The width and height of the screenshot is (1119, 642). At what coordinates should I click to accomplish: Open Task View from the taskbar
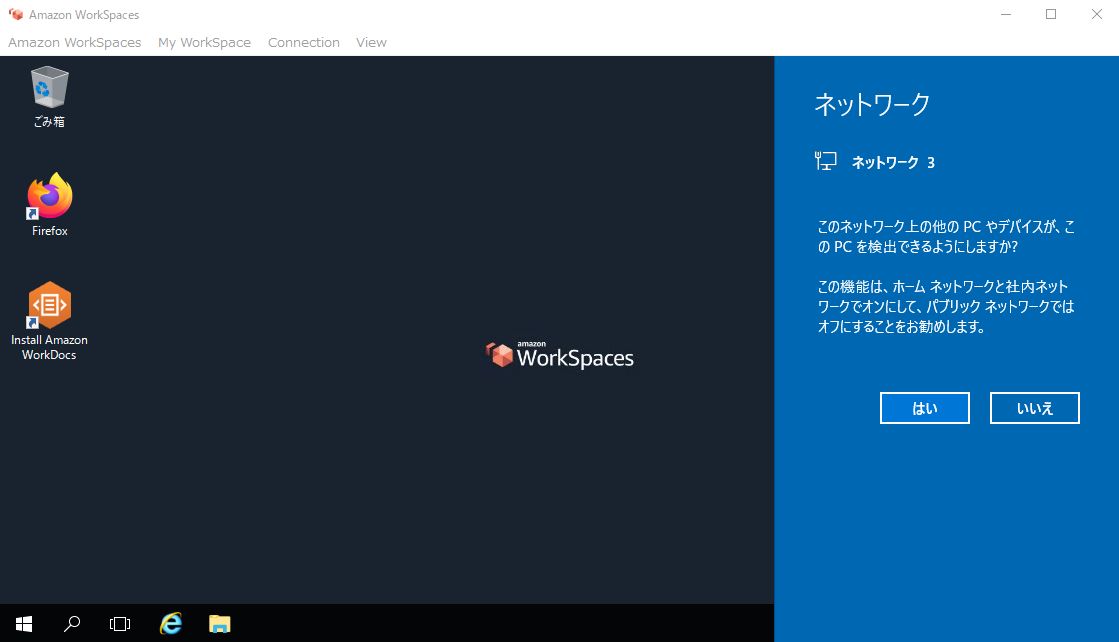(x=120, y=624)
